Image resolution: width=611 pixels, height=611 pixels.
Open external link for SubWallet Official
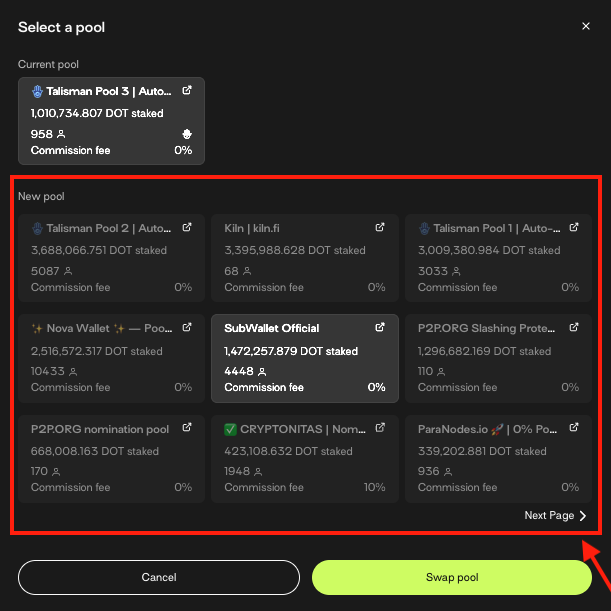pyautogui.click(x=380, y=327)
